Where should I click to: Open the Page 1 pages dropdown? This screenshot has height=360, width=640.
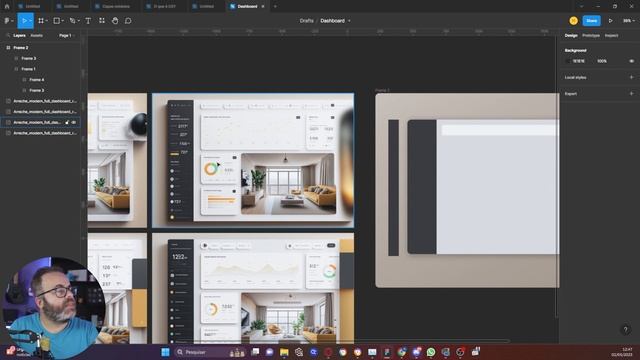click(67, 36)
